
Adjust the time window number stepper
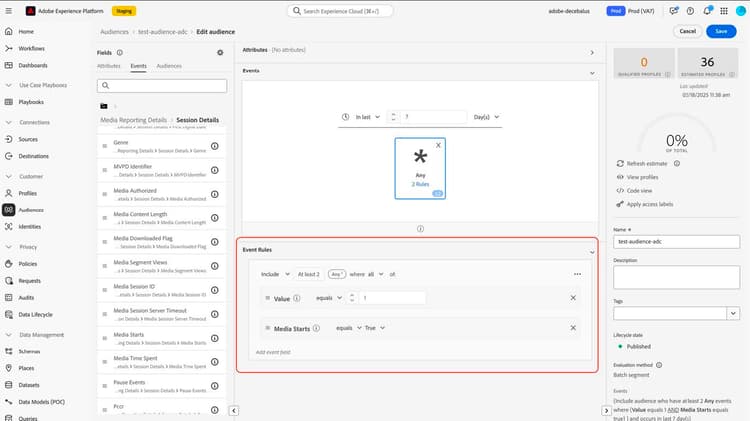tap(393, 117)
